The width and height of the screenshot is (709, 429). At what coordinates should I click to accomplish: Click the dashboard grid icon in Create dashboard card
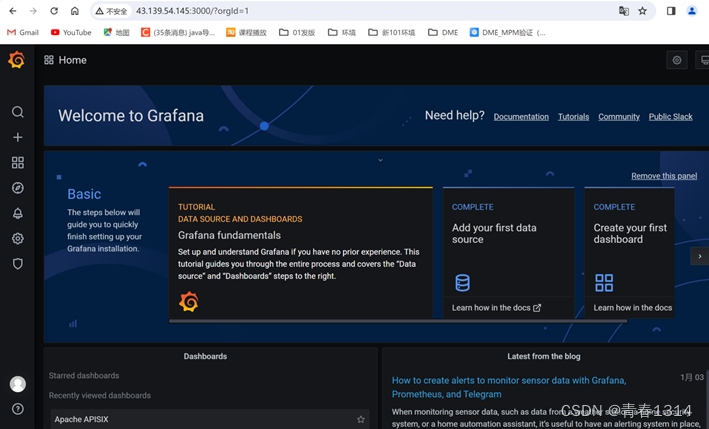[604, 283]
